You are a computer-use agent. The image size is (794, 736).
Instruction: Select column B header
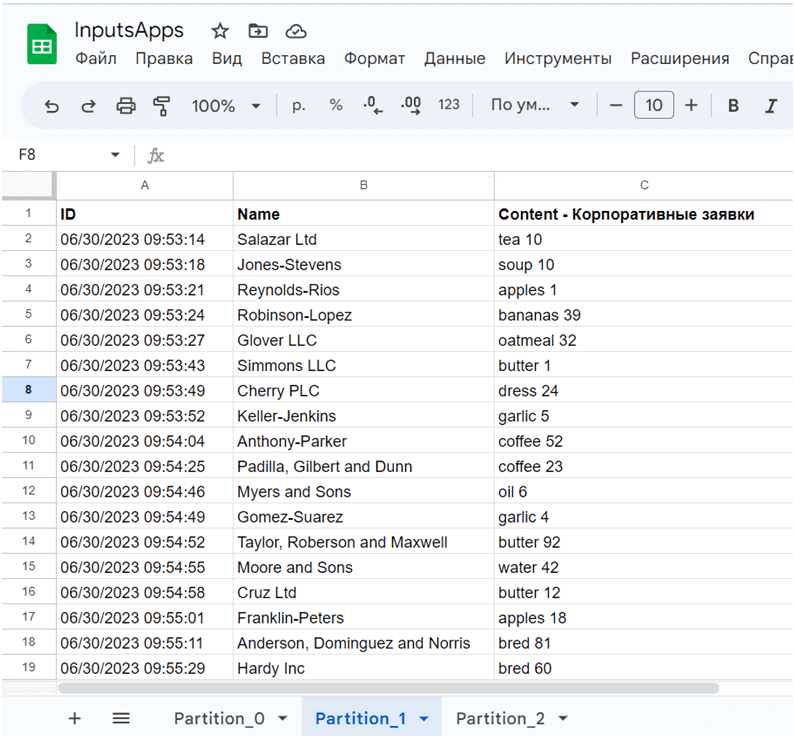coord(364,185)
